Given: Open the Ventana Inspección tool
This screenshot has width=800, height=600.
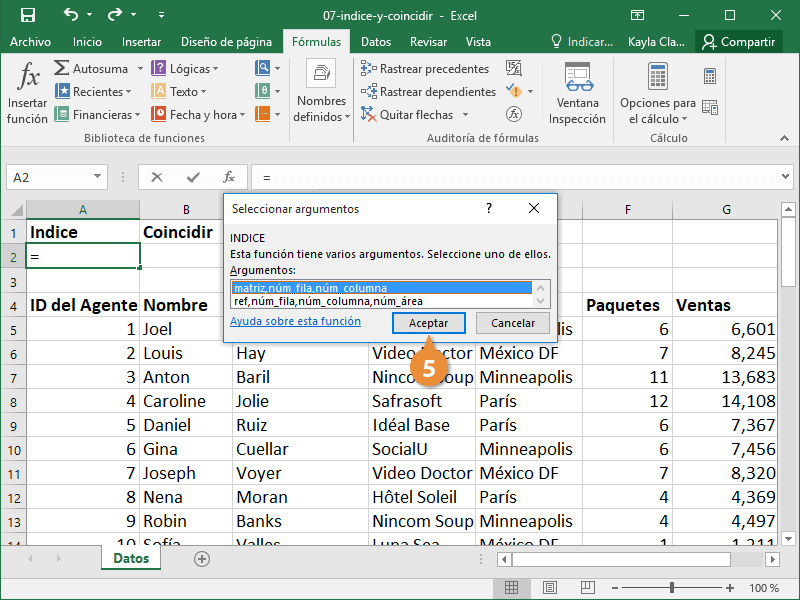Looking at the screenshot, I should click(577, 92).
